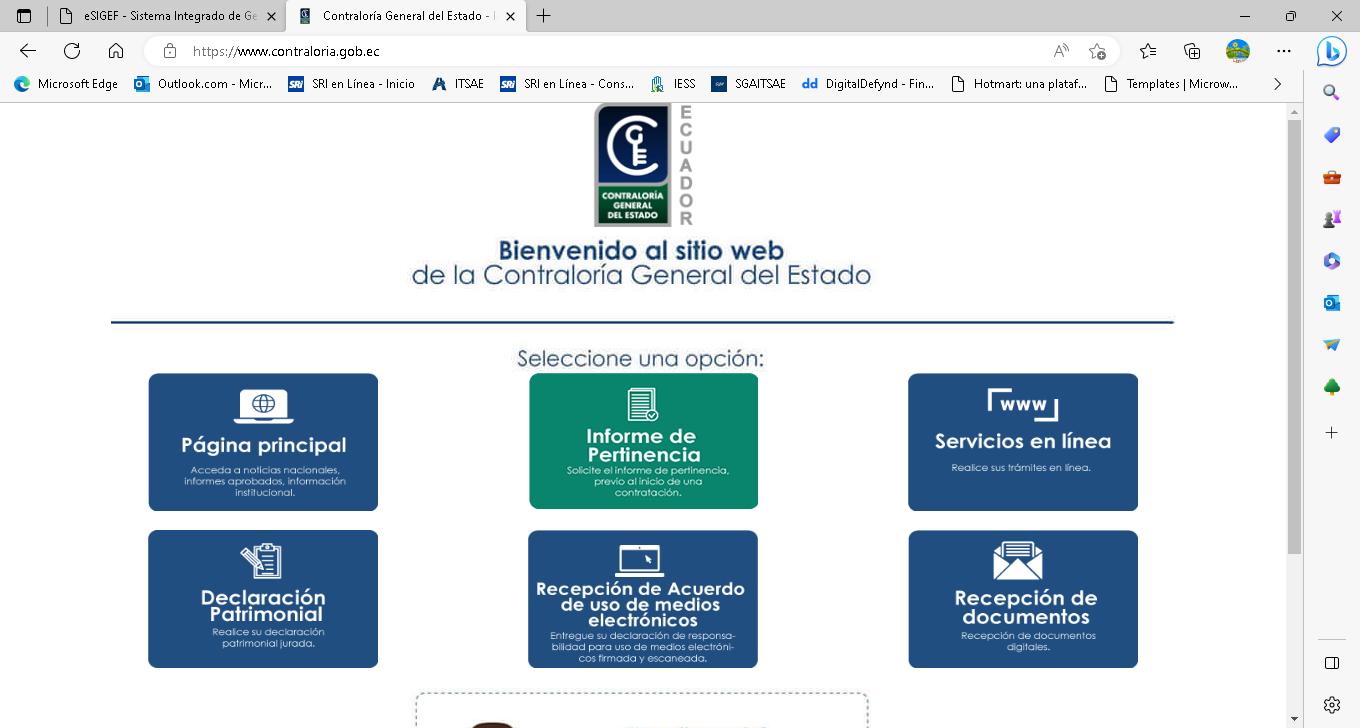
Task: Open the Edge settings and more menu
Action: [1284, 51]
